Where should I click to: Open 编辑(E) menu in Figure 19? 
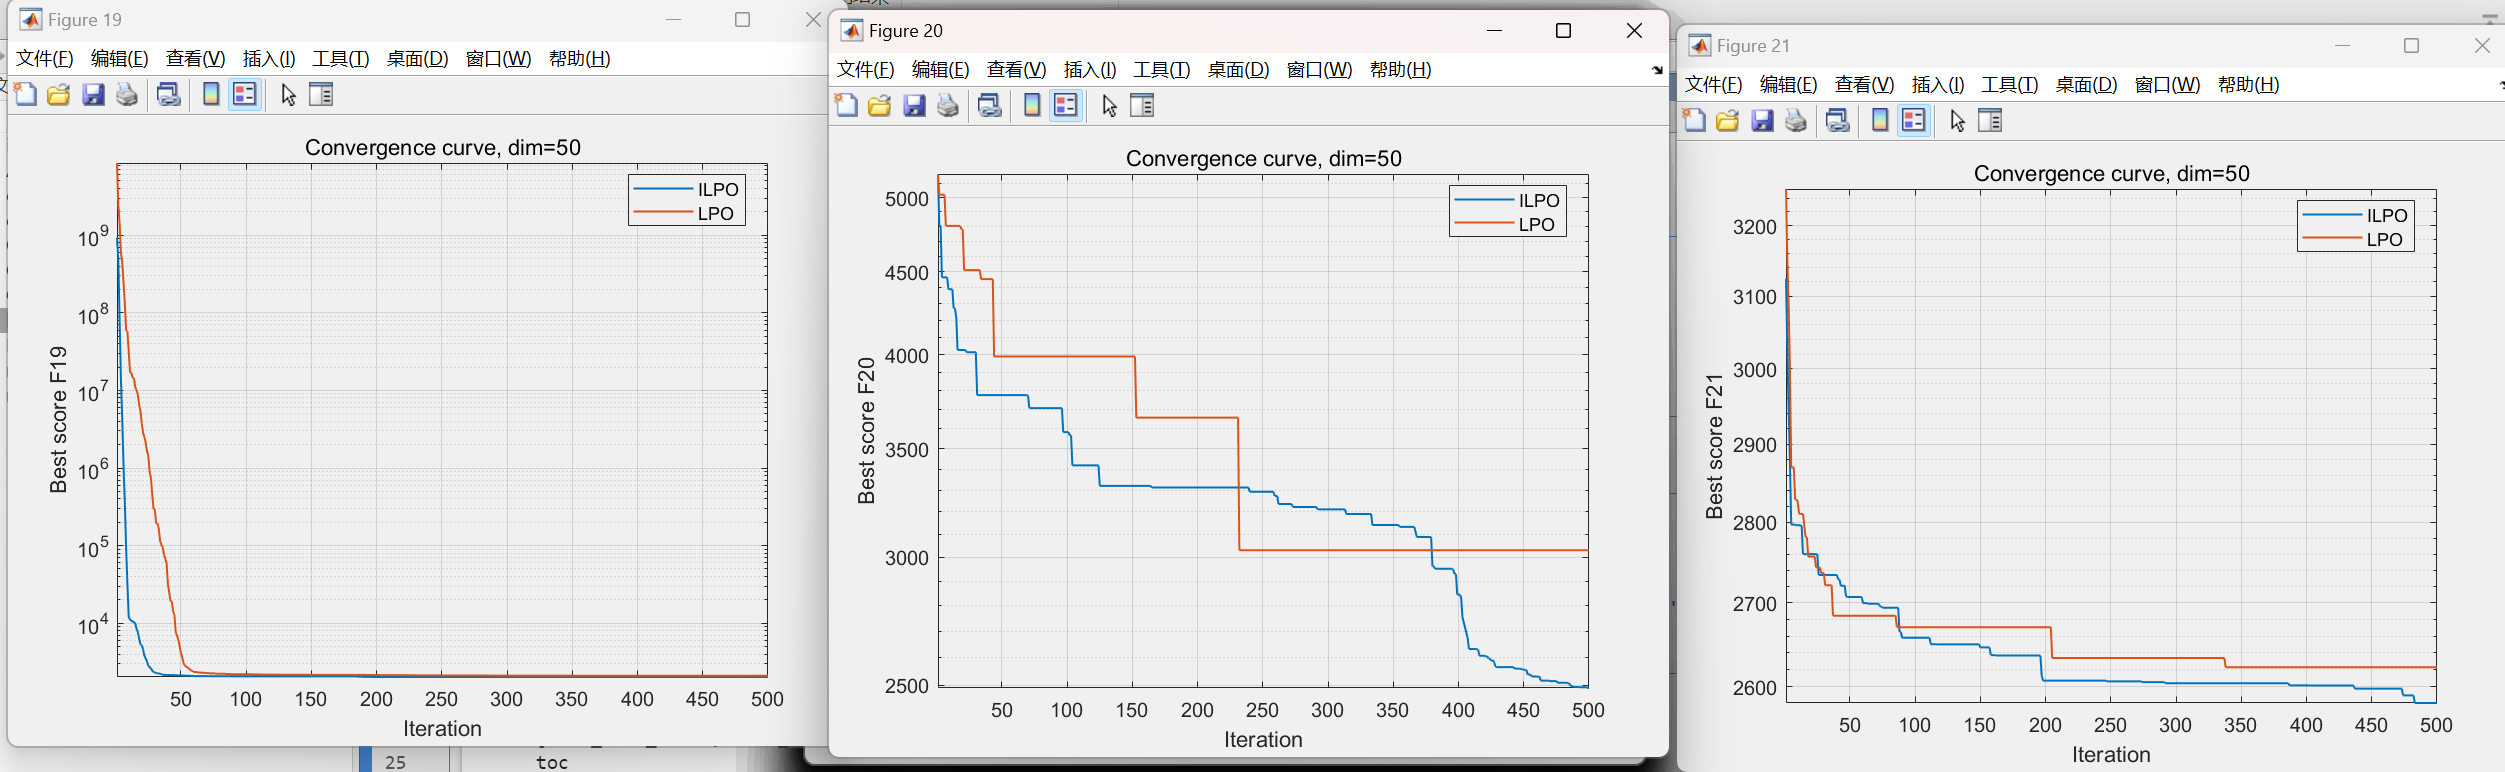click(119, 59)
